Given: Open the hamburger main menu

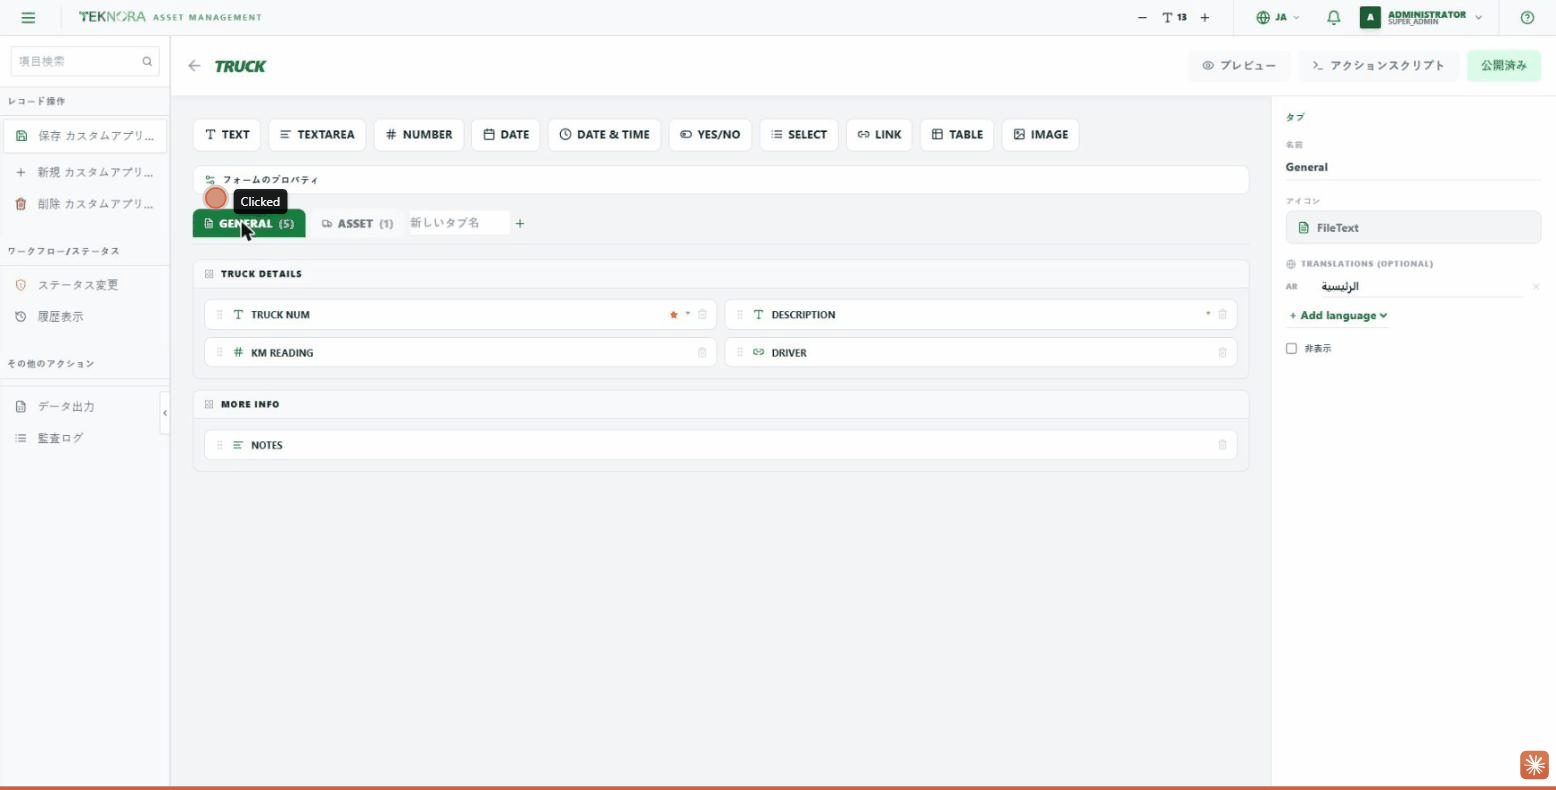Looking at the screenshot, I should [28, 17].
